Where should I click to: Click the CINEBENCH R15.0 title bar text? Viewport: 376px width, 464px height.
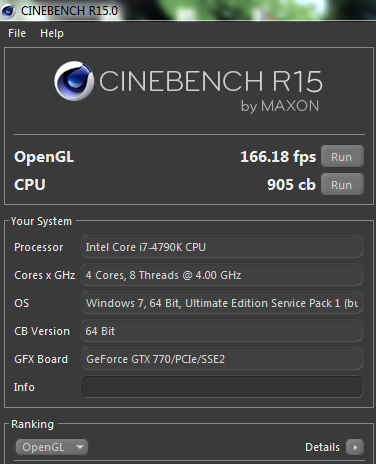tap(70, 11)
